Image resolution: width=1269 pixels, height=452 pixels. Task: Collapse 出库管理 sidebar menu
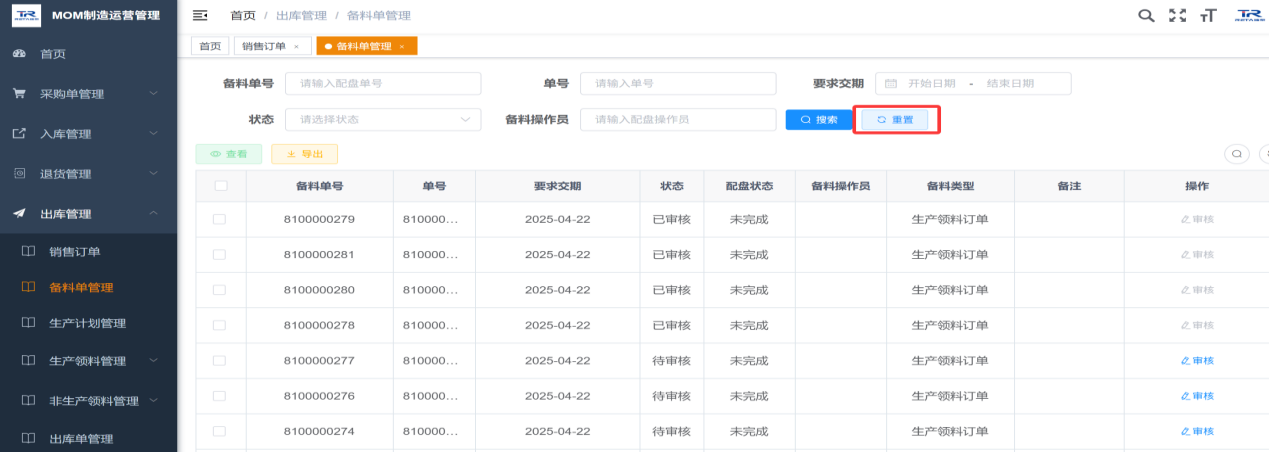153,213
